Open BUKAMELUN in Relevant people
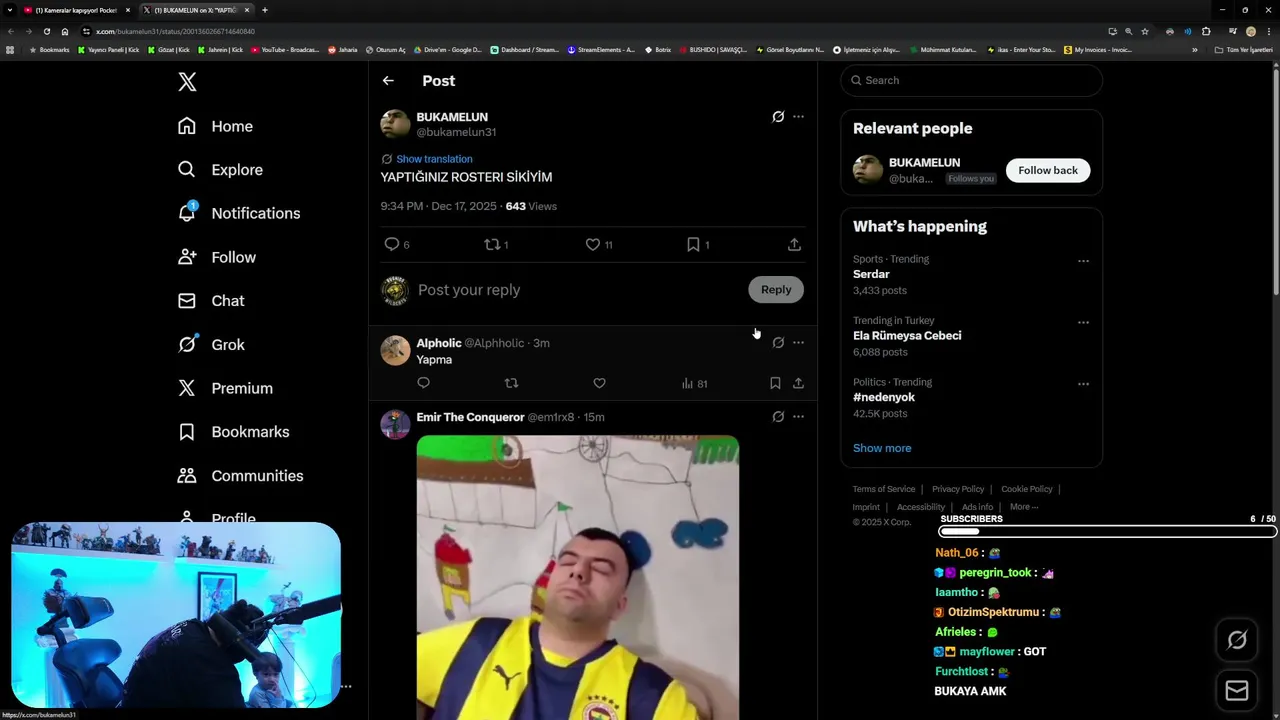 924,163
